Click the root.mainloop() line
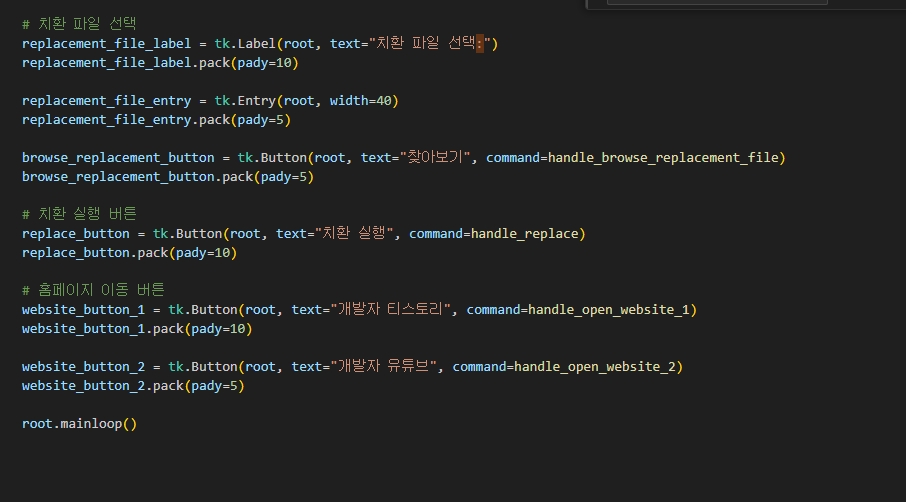This screenshot has height=502, width=906. point(80,423)
